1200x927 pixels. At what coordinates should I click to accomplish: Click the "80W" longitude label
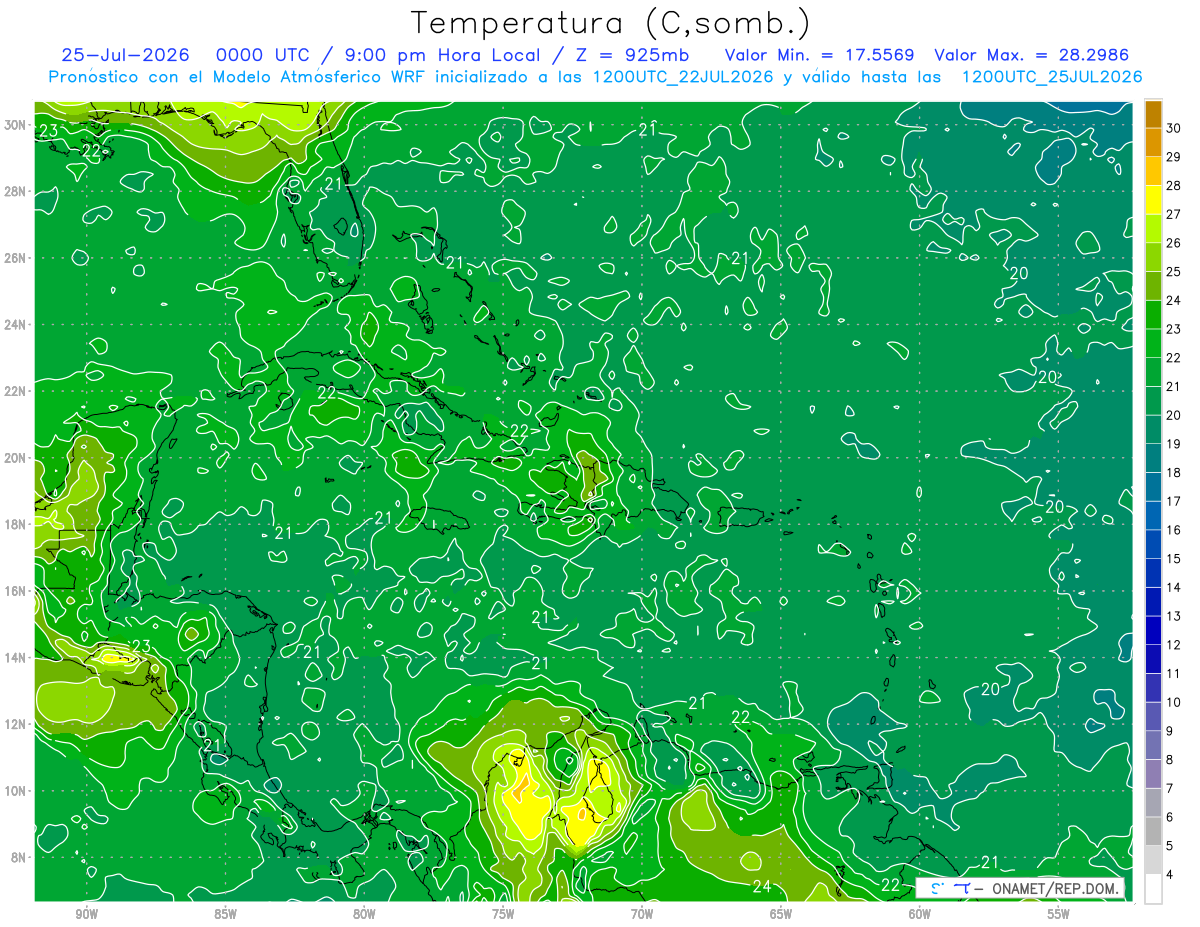coord(364,914)
